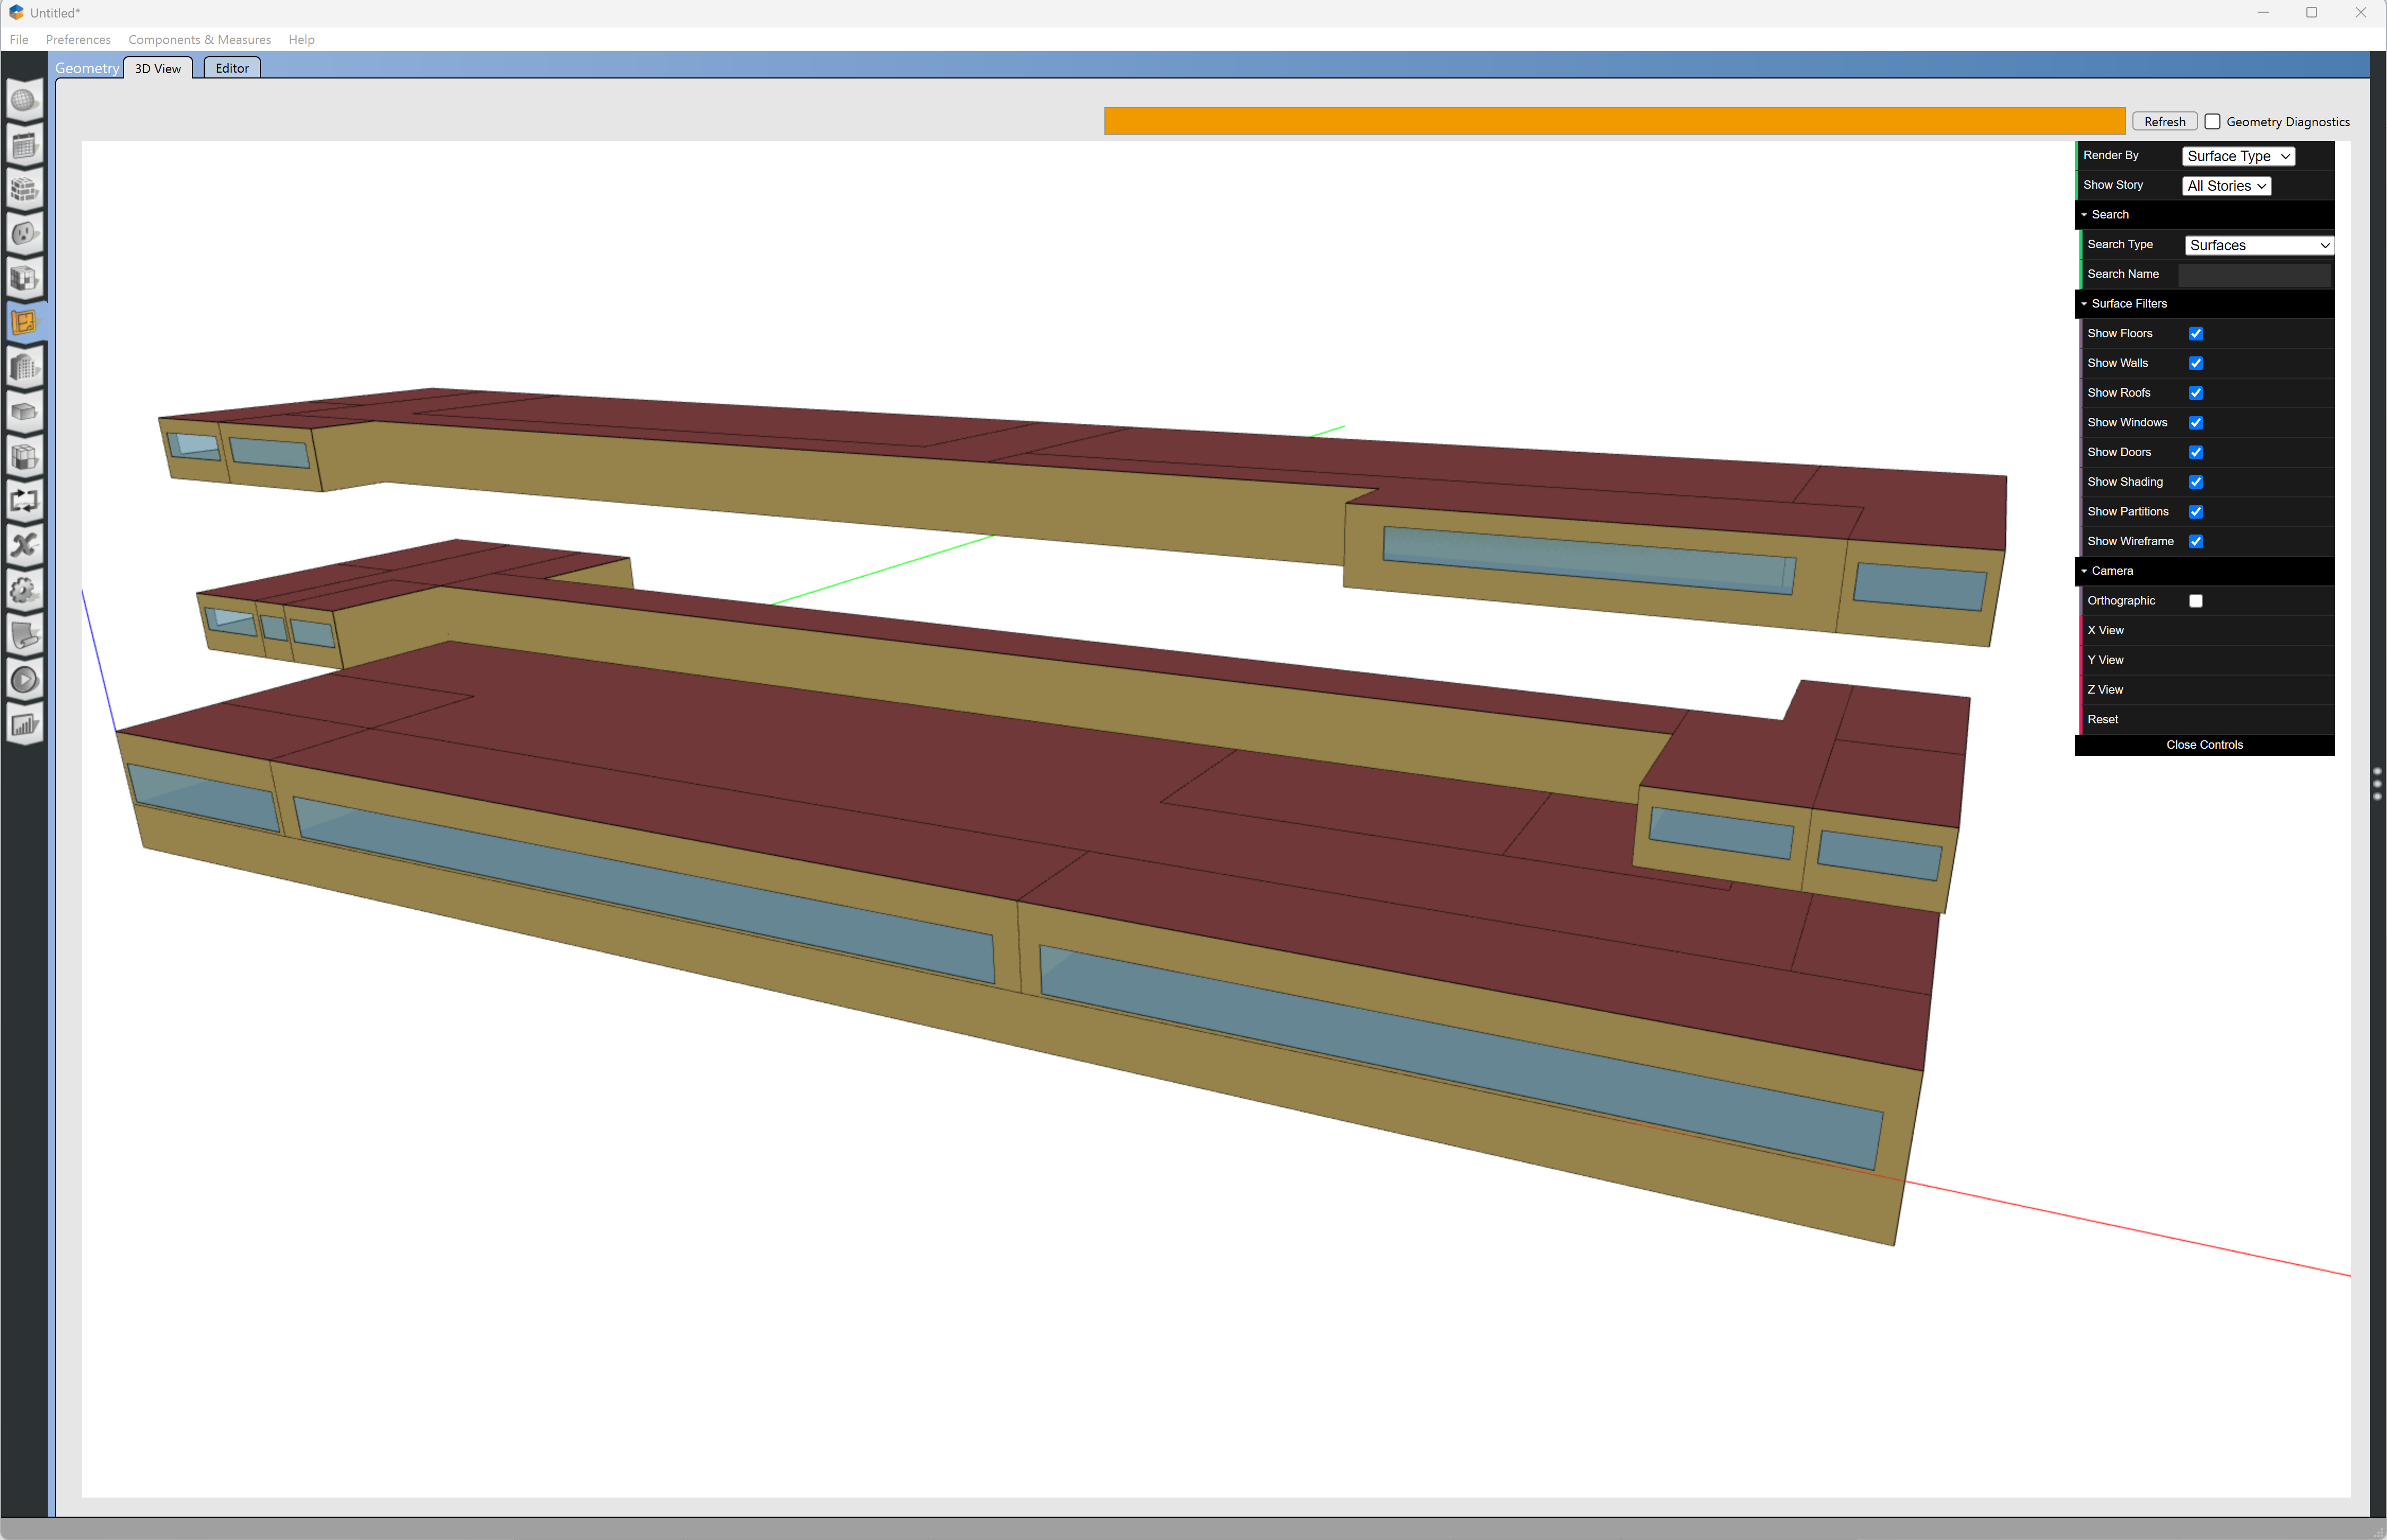The image size is (2387, 1540).
Task: Open the Schedules calendar icon
Action: click(24, 146)
